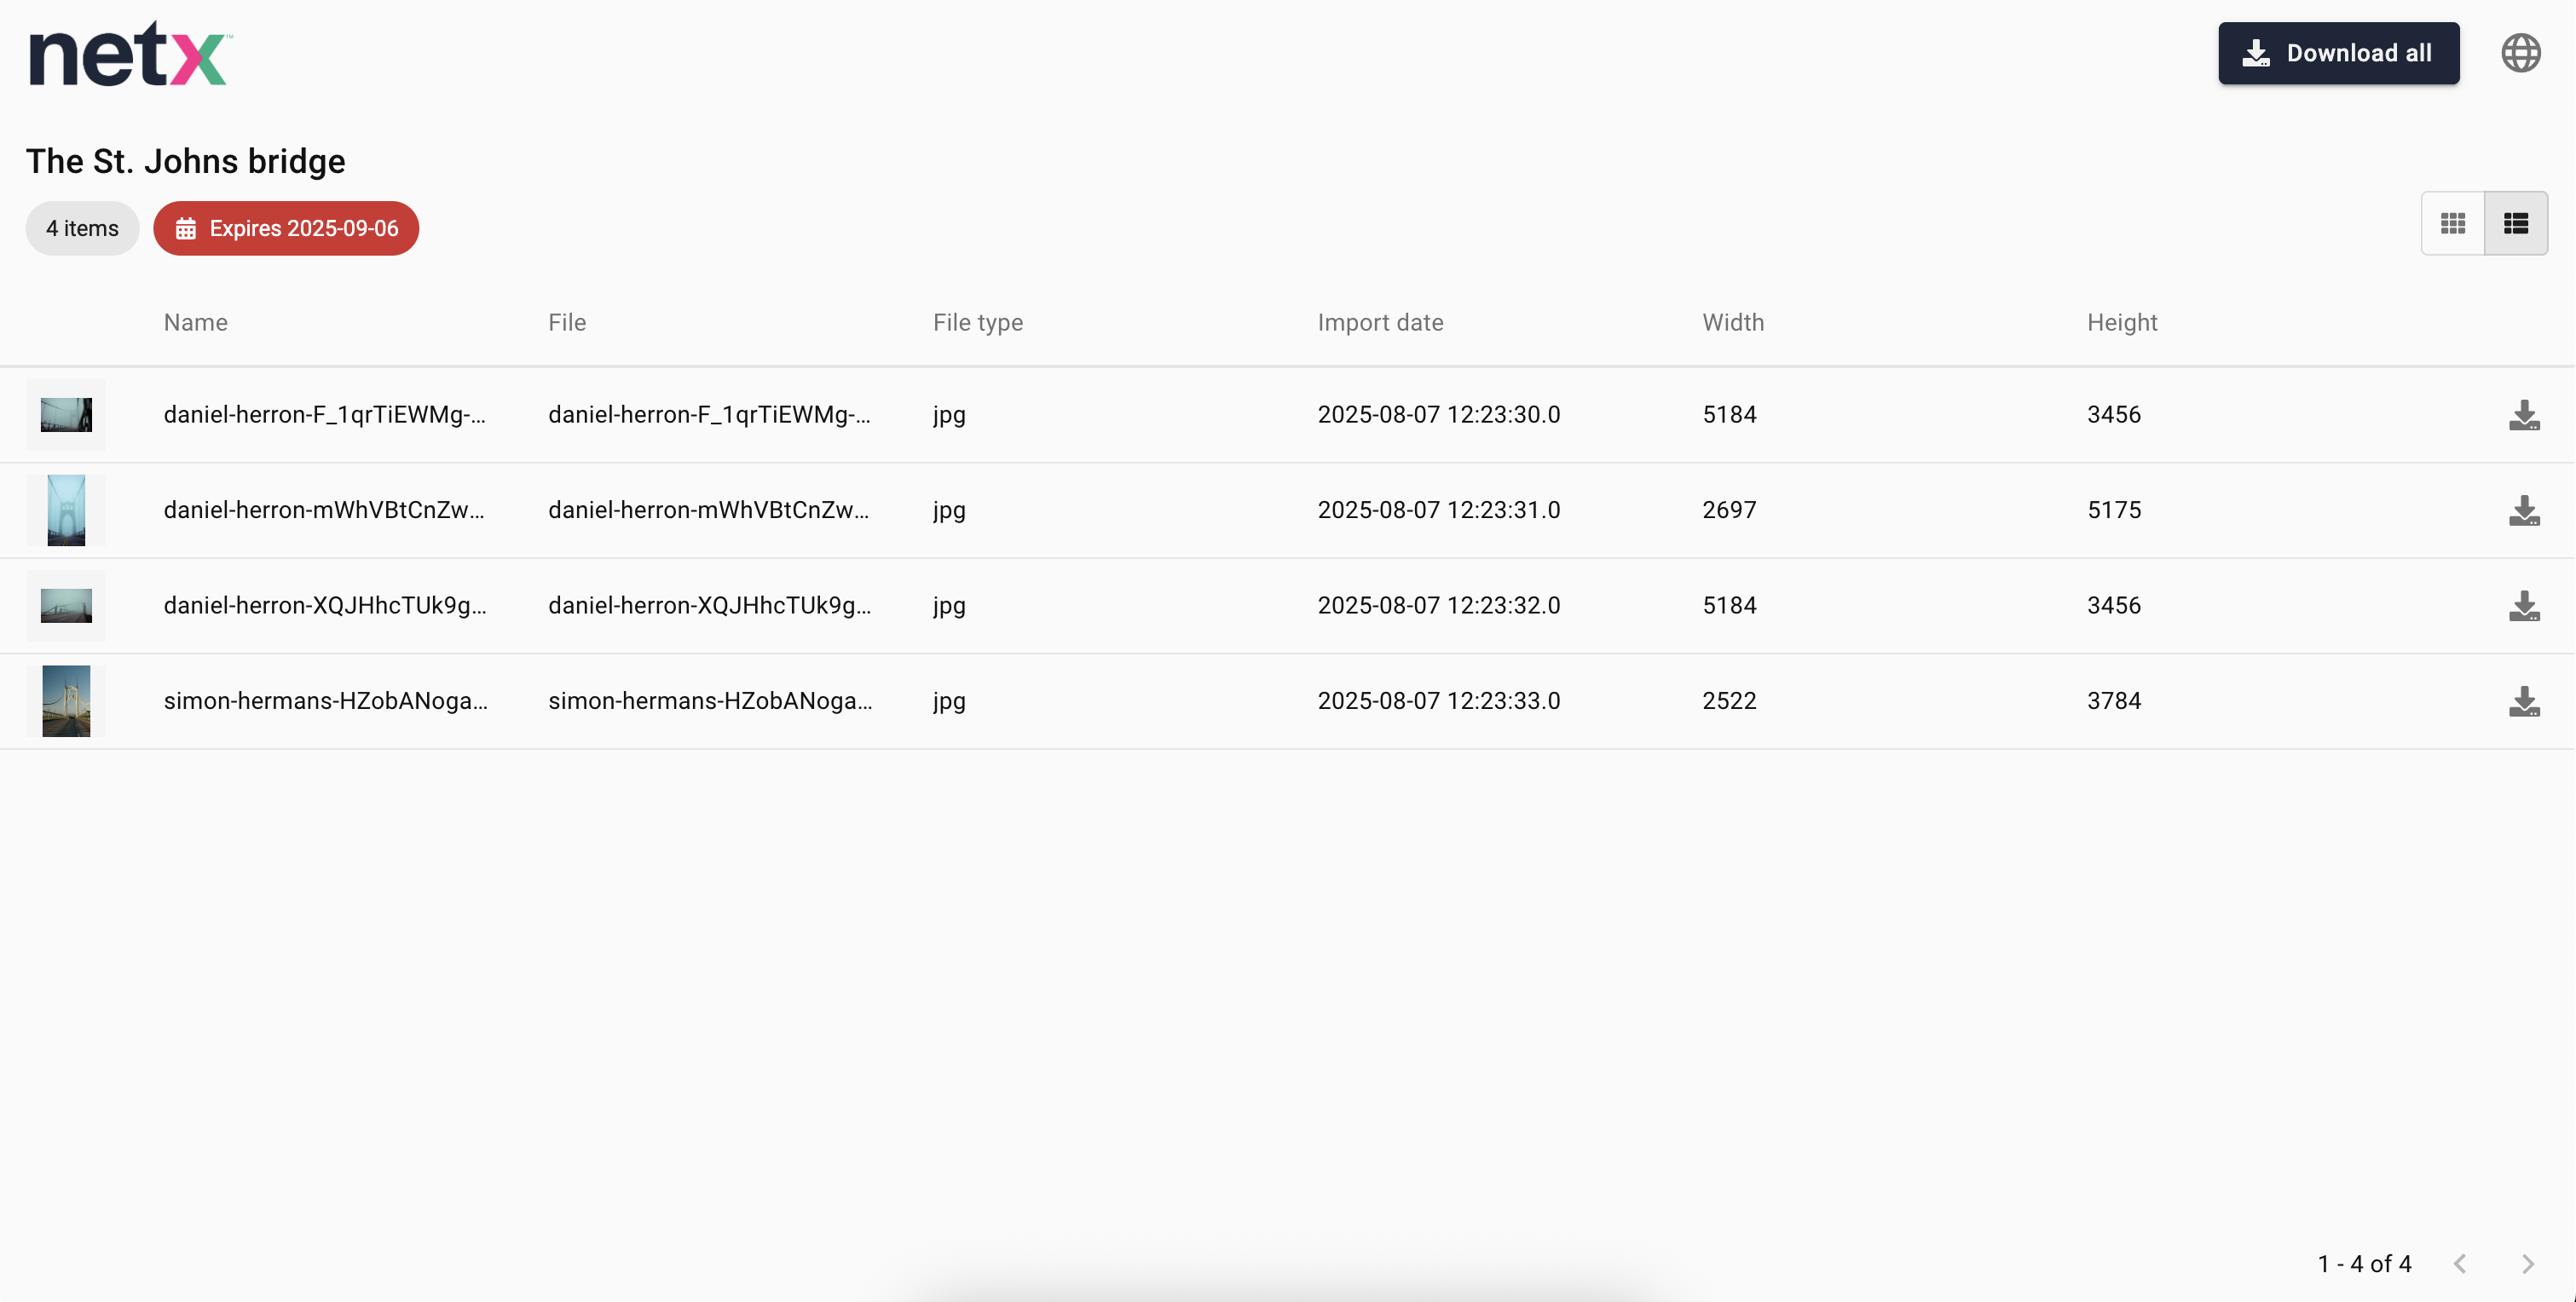Open the globe language selector
Screen dimensions: 2576x1302
[x=2520, y=53]
